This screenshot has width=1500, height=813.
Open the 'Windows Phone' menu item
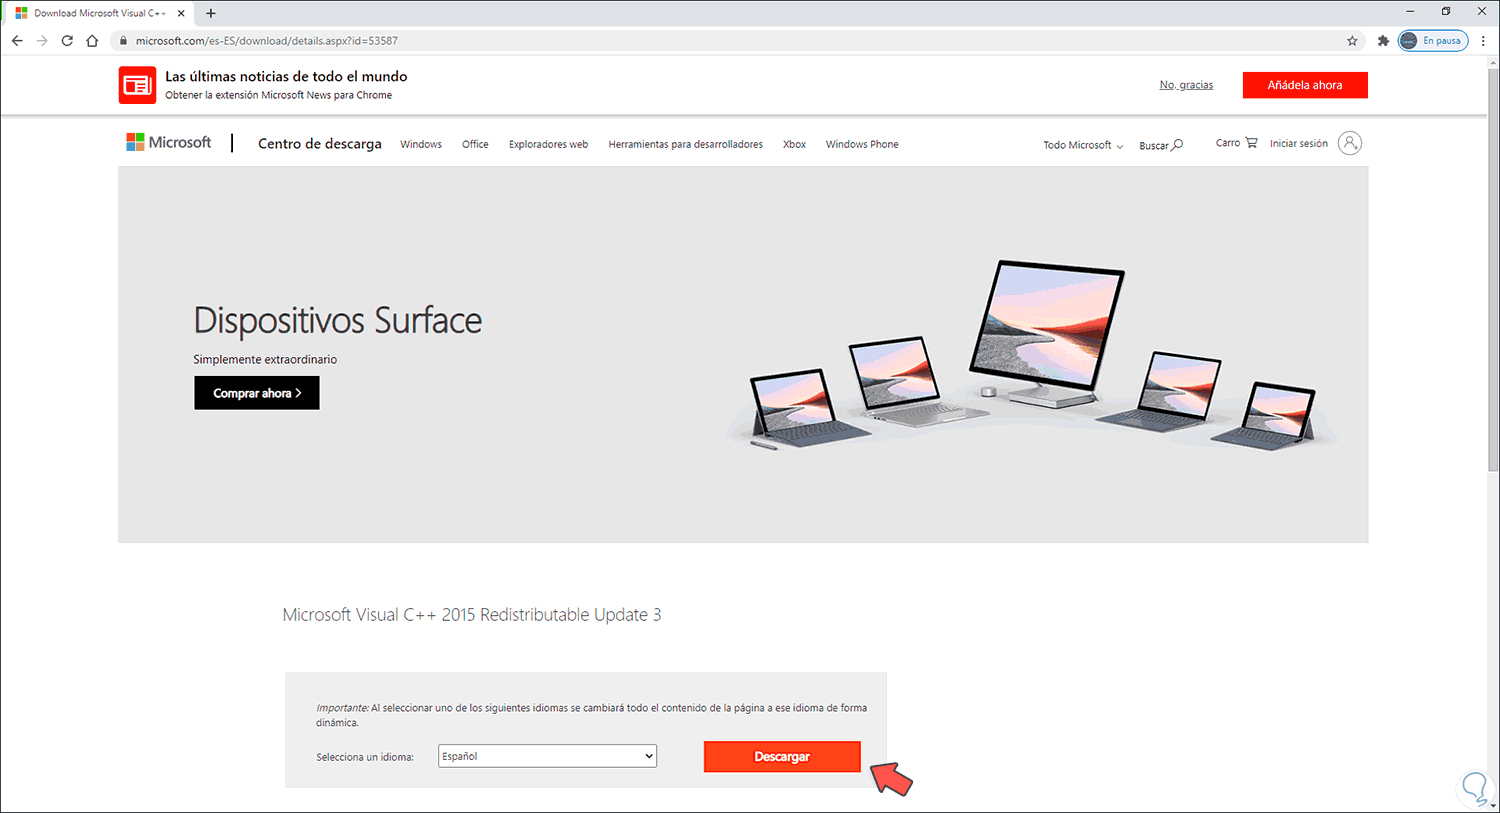862,144
